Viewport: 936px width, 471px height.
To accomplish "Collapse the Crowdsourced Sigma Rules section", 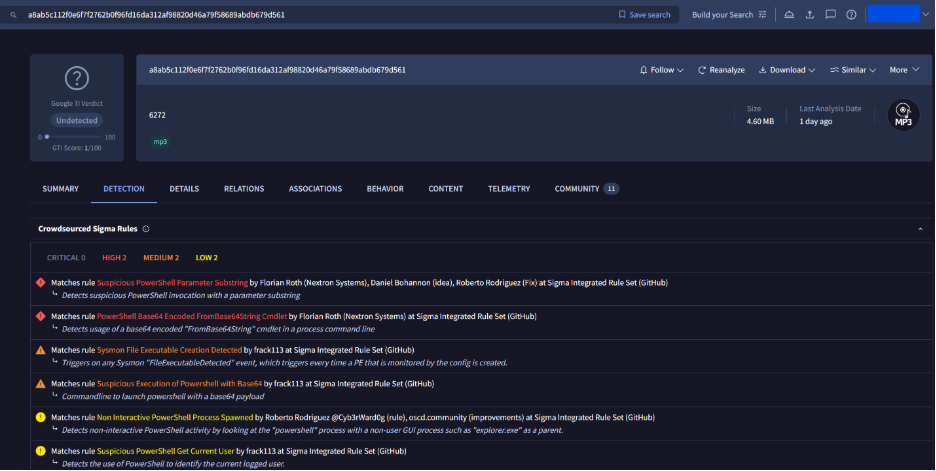I will [920, 229].
